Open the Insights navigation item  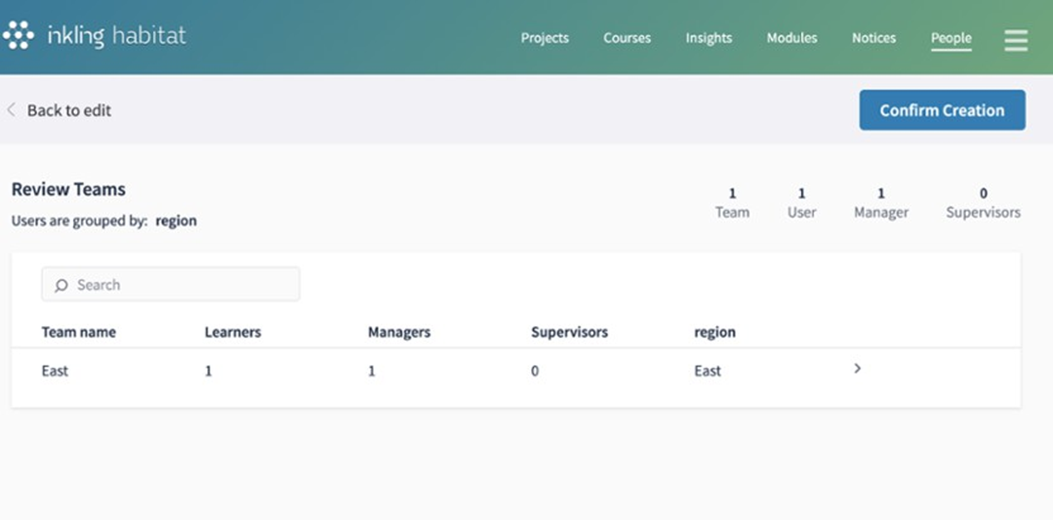point(708,38)
